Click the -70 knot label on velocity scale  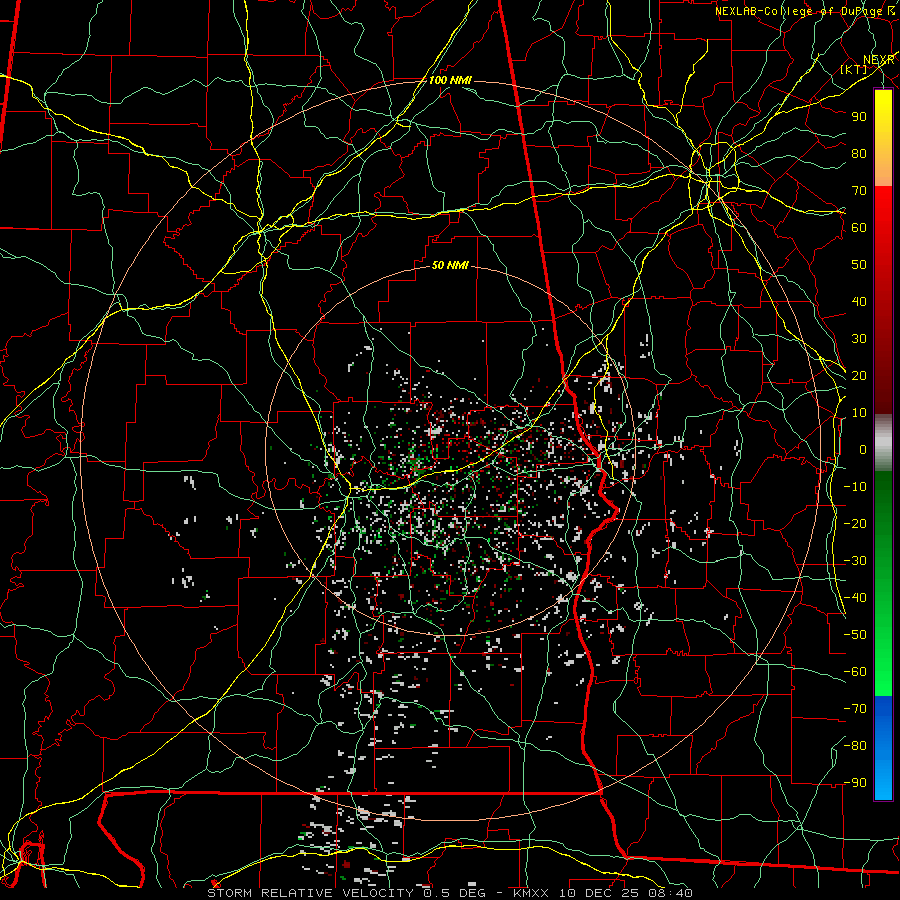click(x=855, y=709)
